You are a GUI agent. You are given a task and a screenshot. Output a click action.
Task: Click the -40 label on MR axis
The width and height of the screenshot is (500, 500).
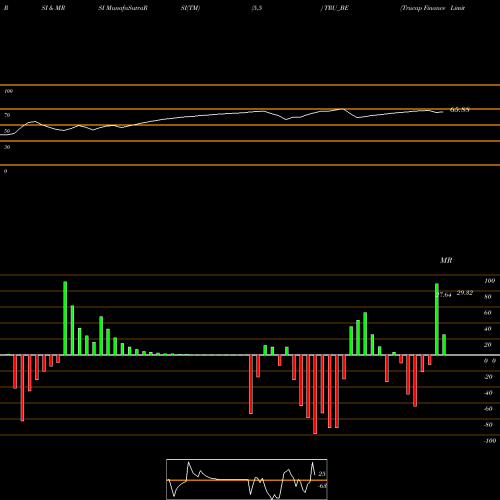(x=488, y=393)
